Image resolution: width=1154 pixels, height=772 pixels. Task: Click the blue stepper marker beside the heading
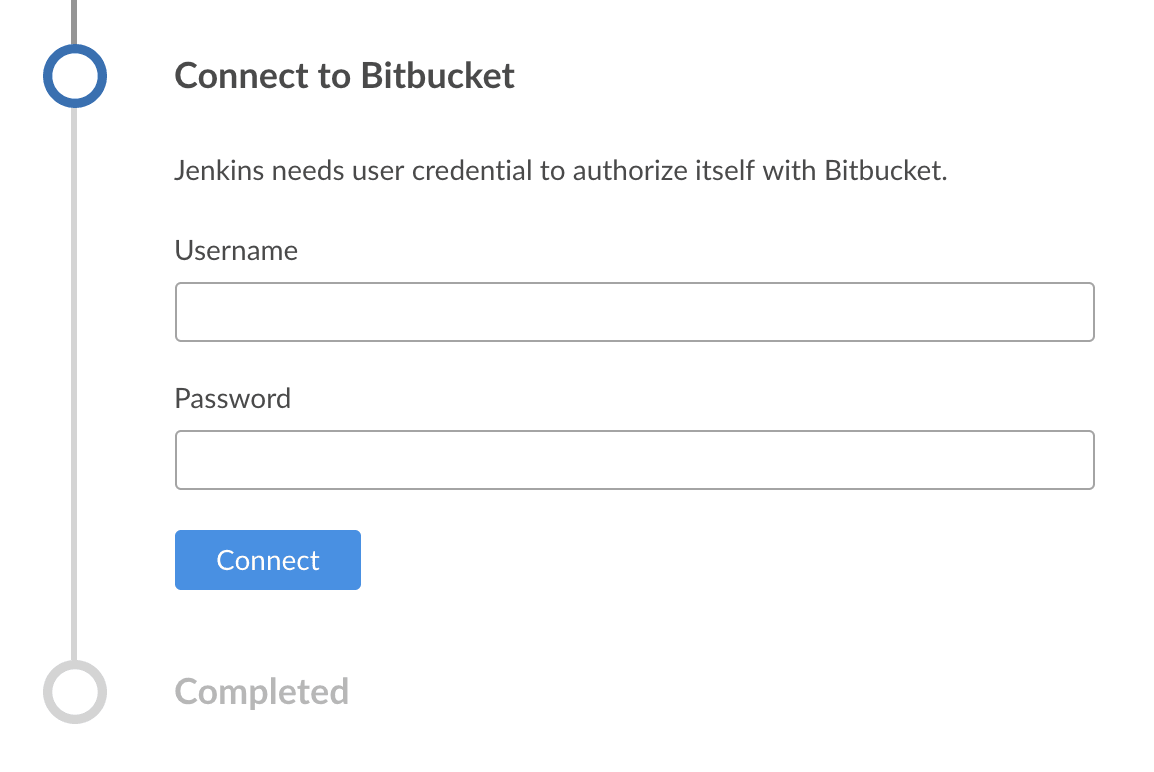(x=74, y=75)
